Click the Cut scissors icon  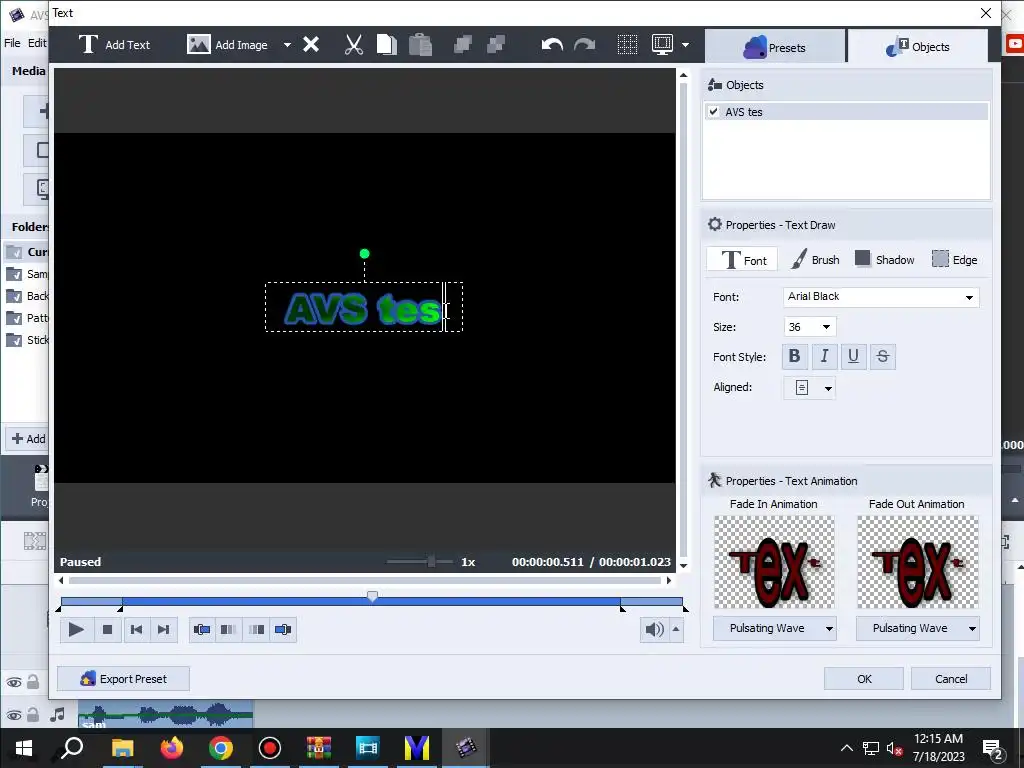(x=353, y=44)
